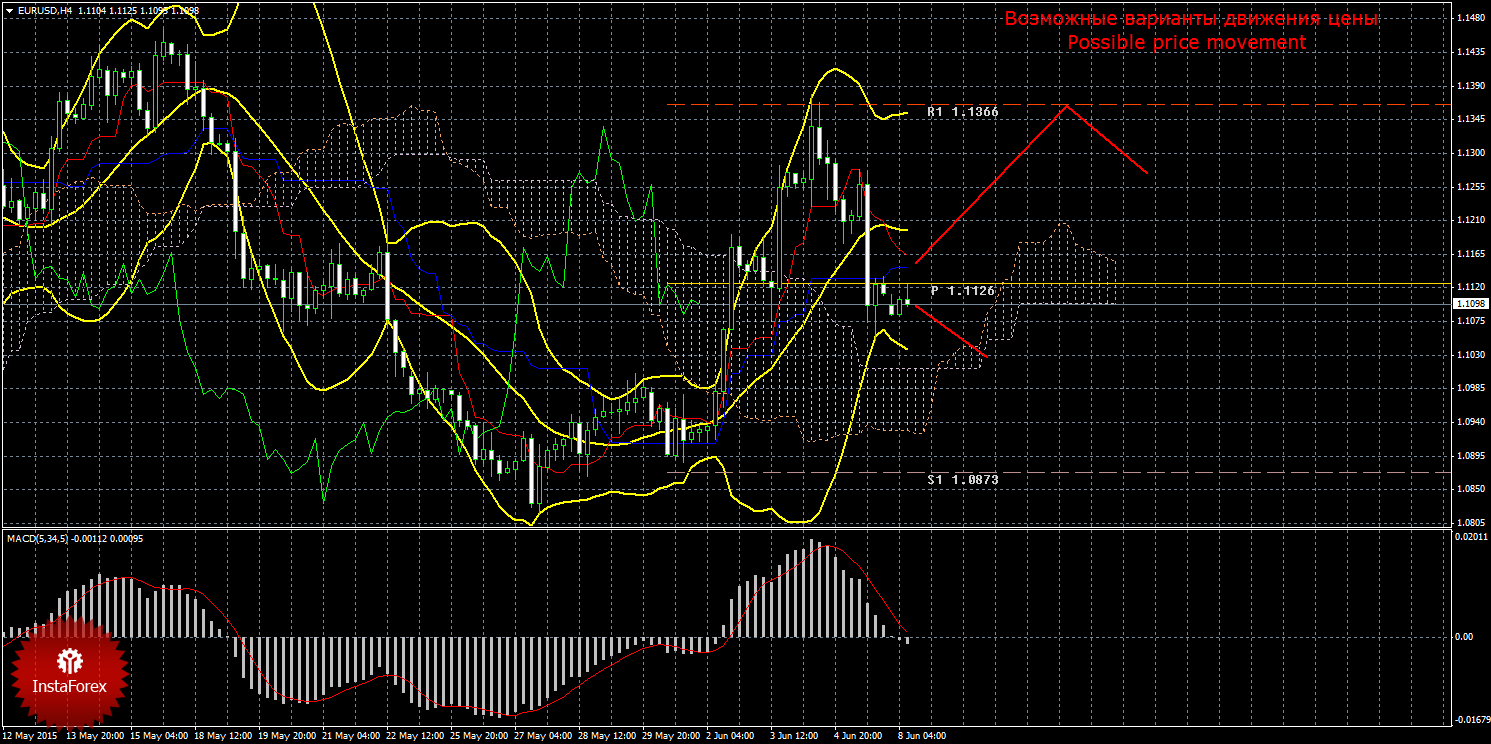Select the R1 1.1366 resistance label
The width and height of the screenshot is (1491, 744).
(x=962, y=113)
